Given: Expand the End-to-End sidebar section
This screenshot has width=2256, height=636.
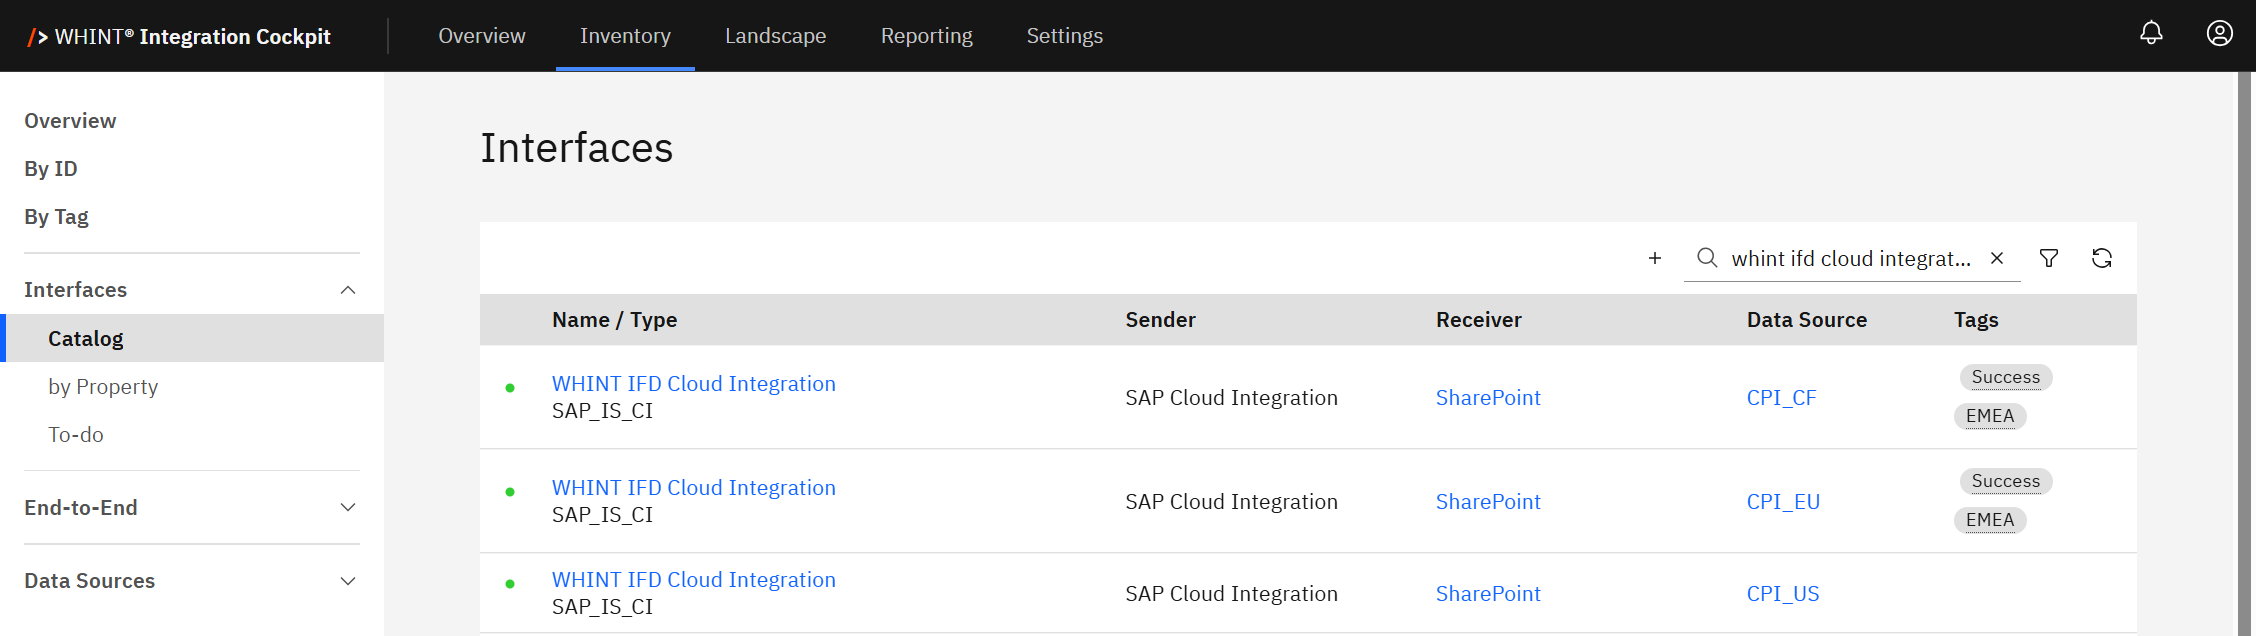Looking at the screenshot, I should [x=348, y=507].
